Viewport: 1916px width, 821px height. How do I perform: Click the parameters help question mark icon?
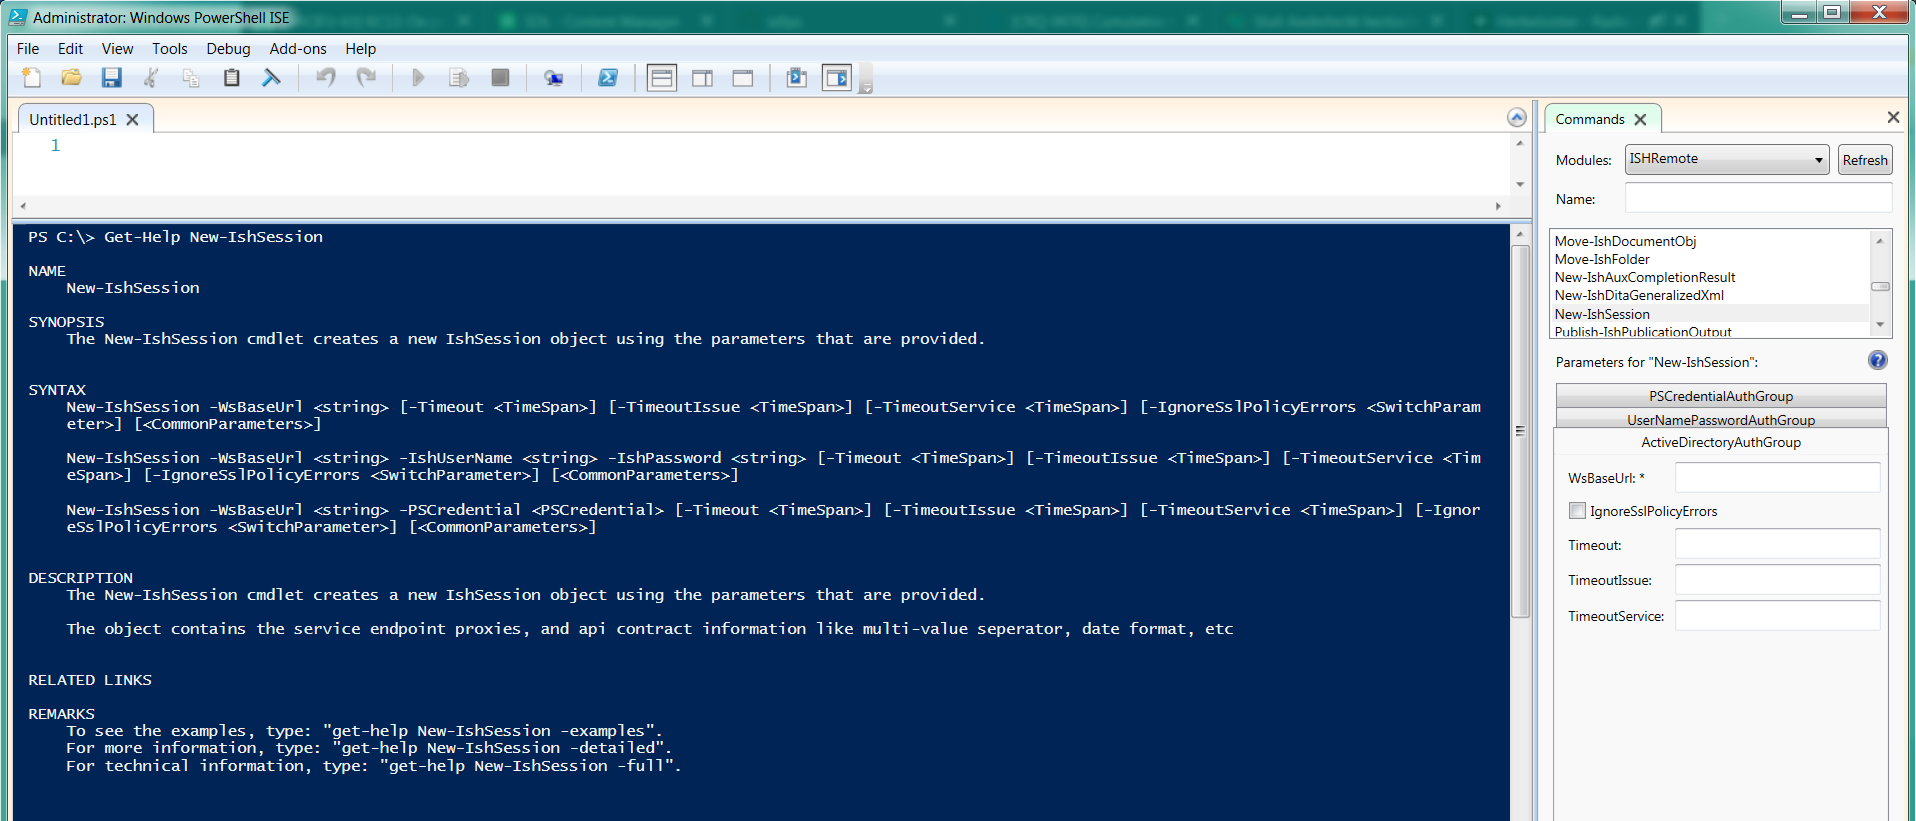coord(1877,361)
